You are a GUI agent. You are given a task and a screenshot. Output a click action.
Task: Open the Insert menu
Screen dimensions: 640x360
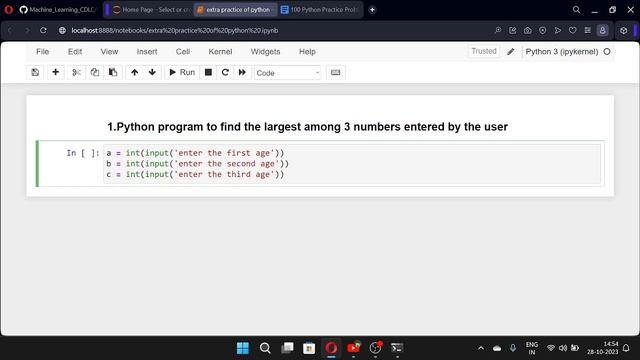[147, 52]
